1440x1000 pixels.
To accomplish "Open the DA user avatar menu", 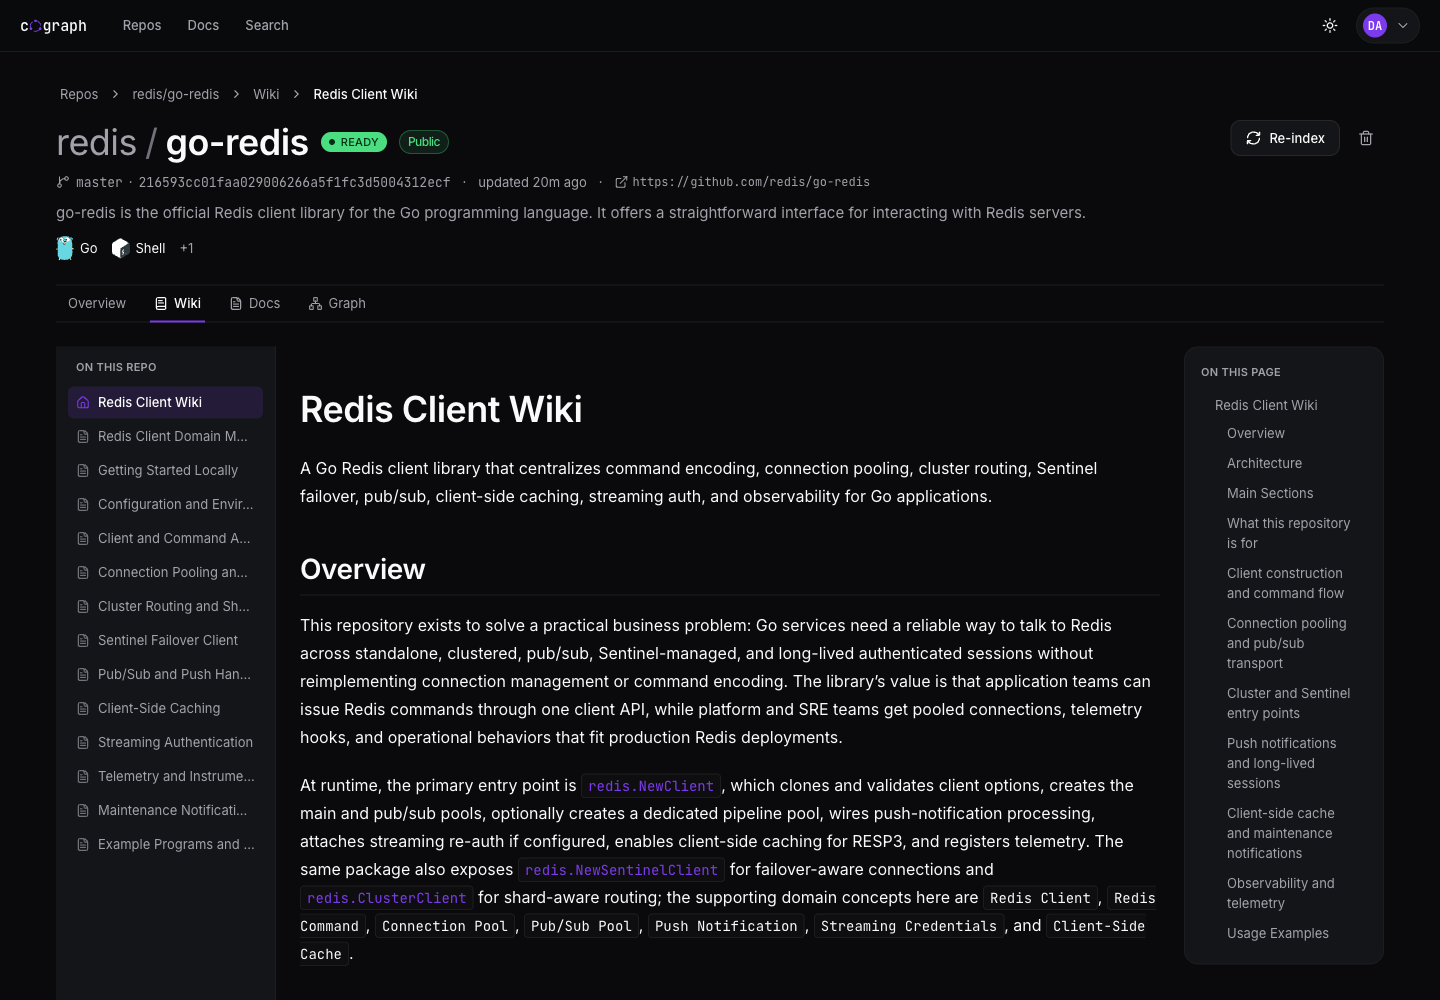I will point(1375,26).
